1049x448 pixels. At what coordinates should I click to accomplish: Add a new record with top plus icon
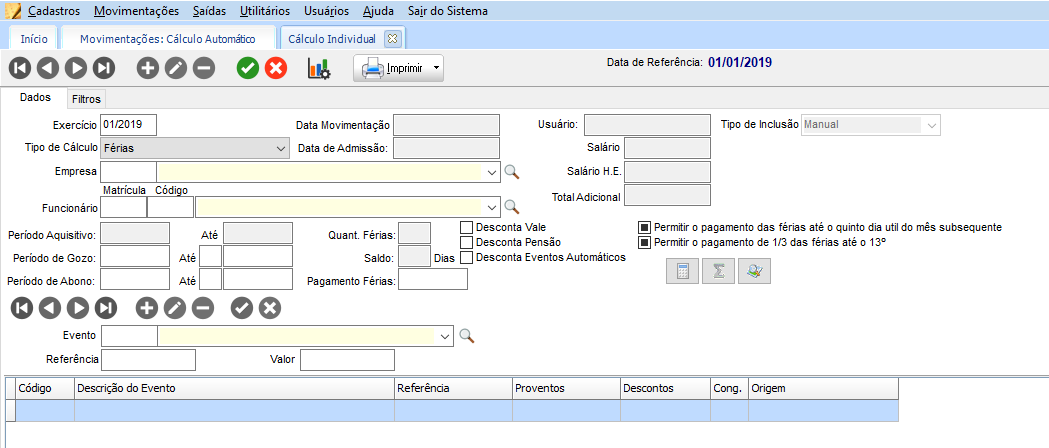click(x=148, y=69)
